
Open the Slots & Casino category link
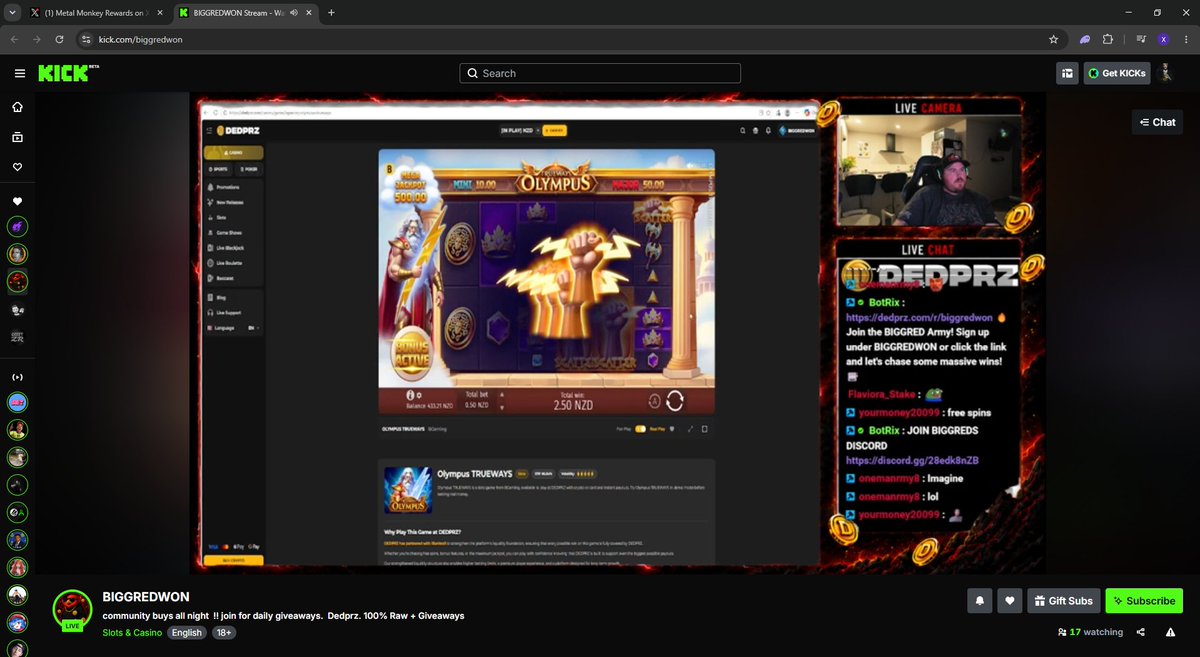click(x=132, y=632)
